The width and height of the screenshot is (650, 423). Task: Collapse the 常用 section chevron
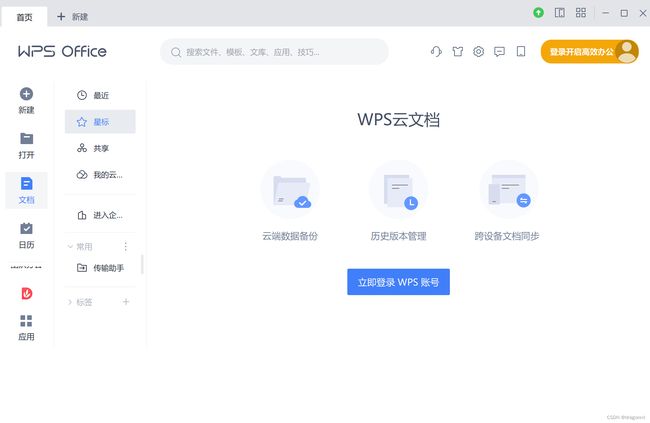70,247
